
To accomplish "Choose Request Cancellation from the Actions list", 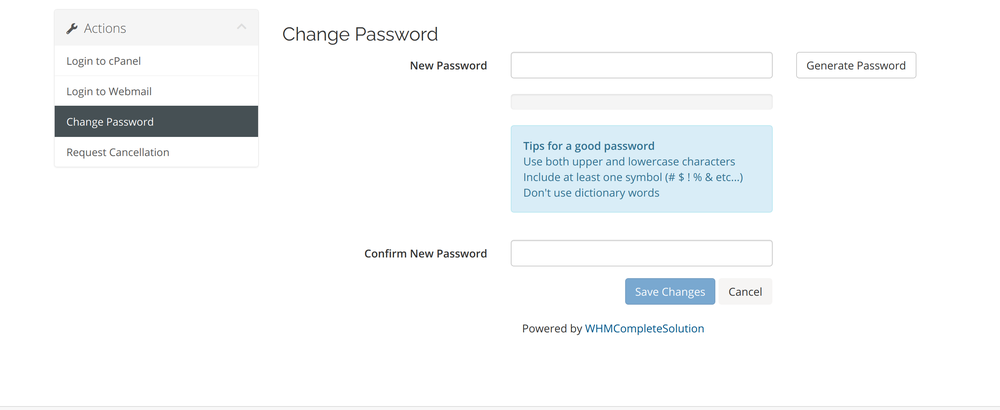I will click(x=156, y=152).
